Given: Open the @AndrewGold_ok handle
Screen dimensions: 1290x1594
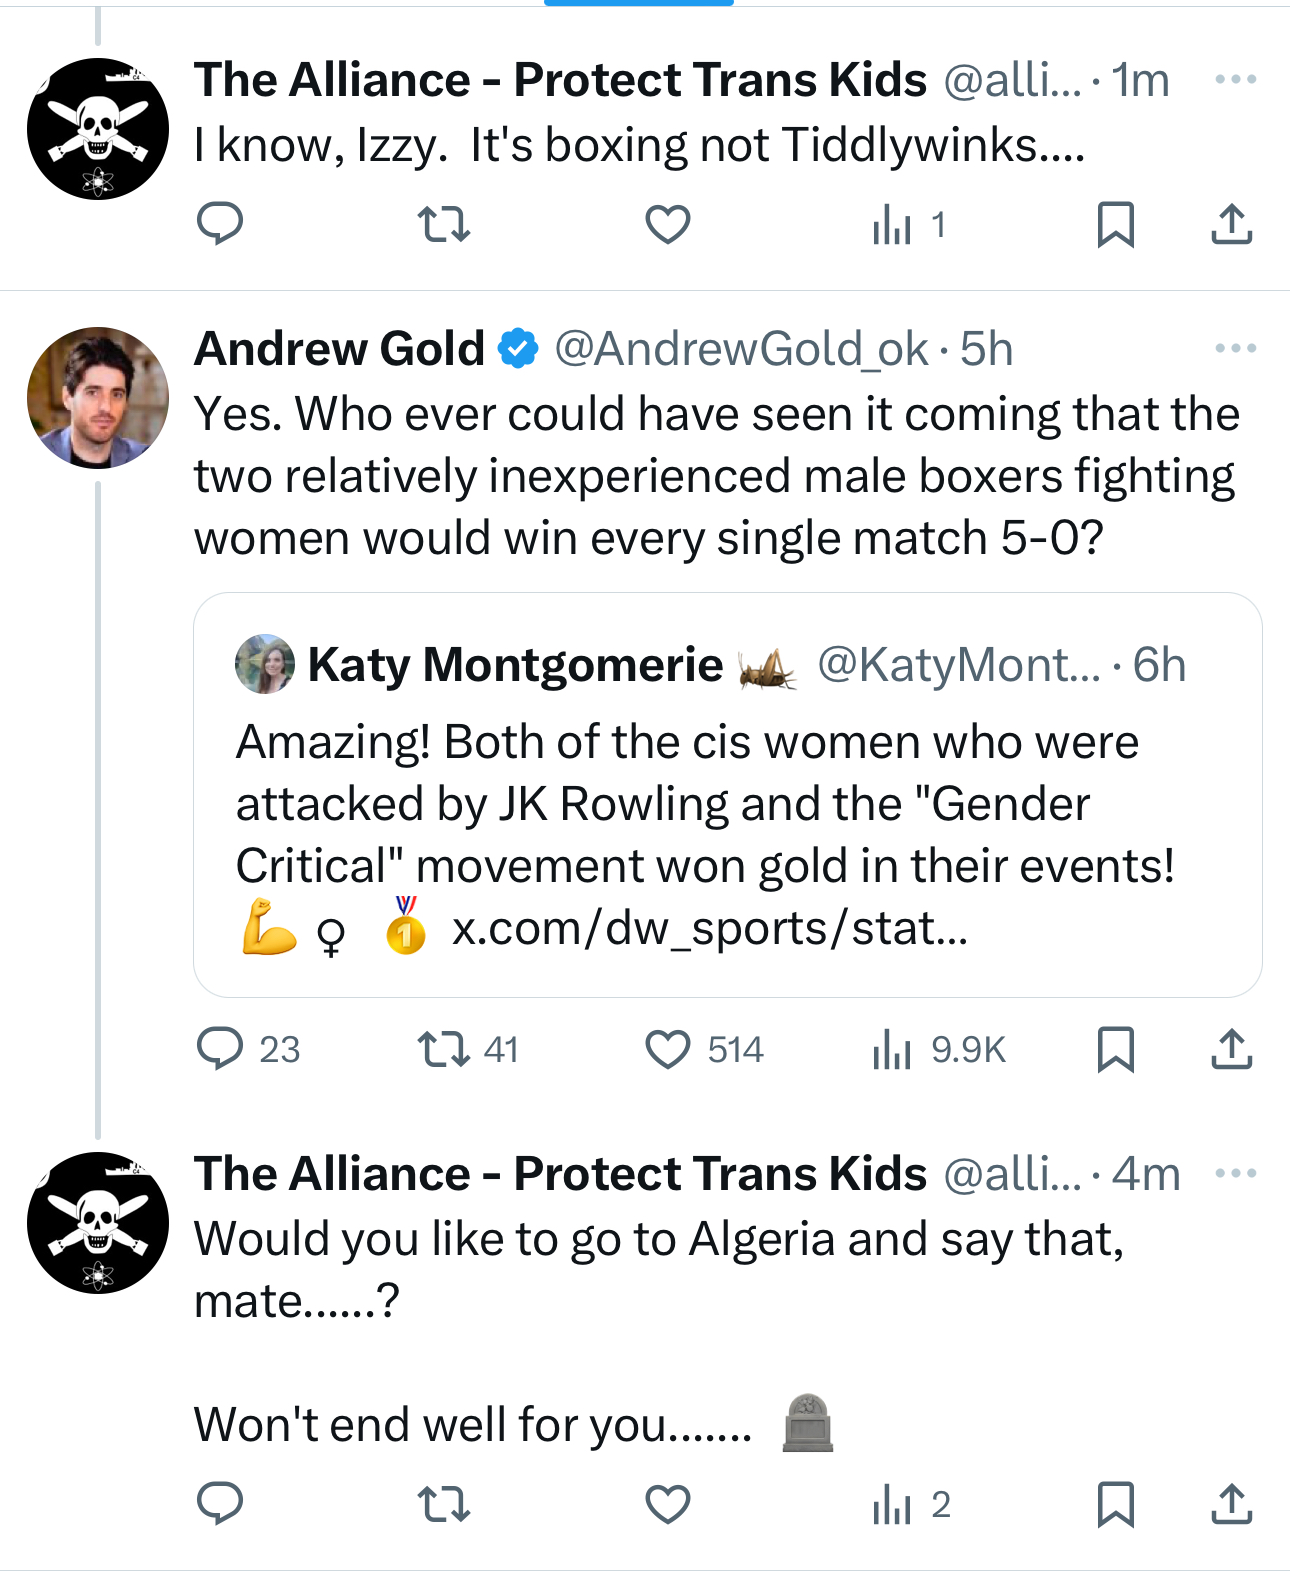Looking at the screenshot, I should [x=741, y=349].
